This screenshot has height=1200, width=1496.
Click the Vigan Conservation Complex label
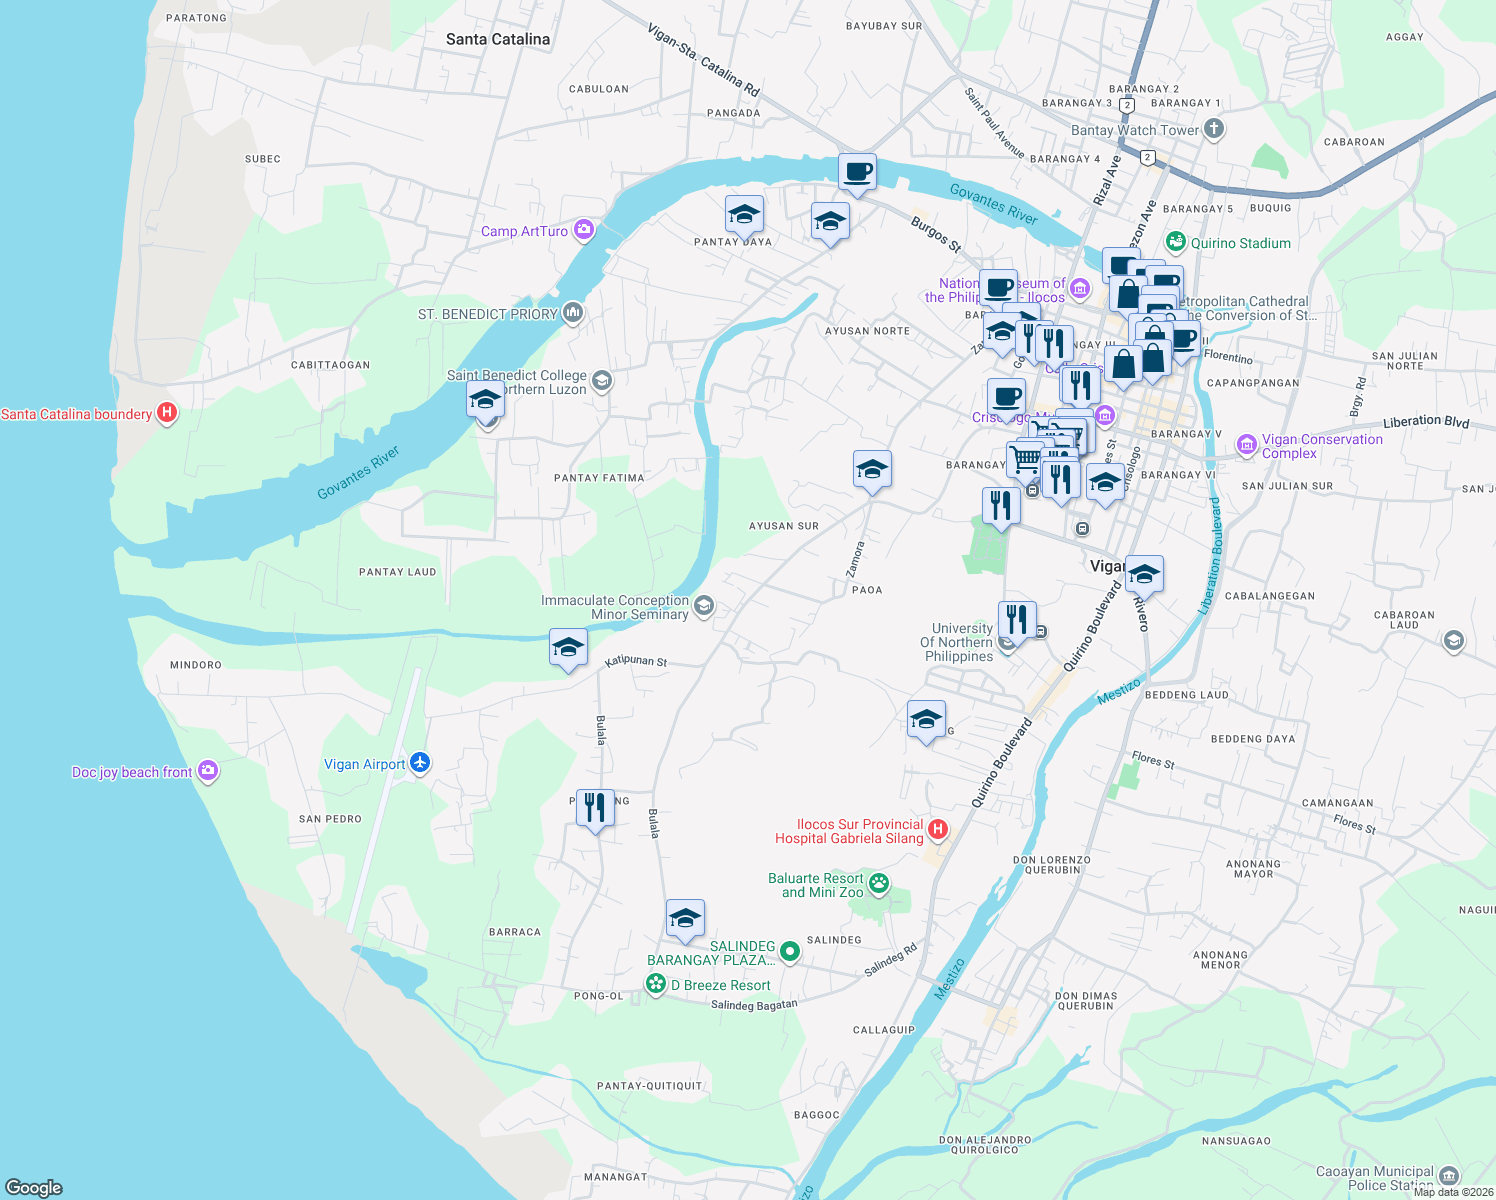tap(1322, 446)
